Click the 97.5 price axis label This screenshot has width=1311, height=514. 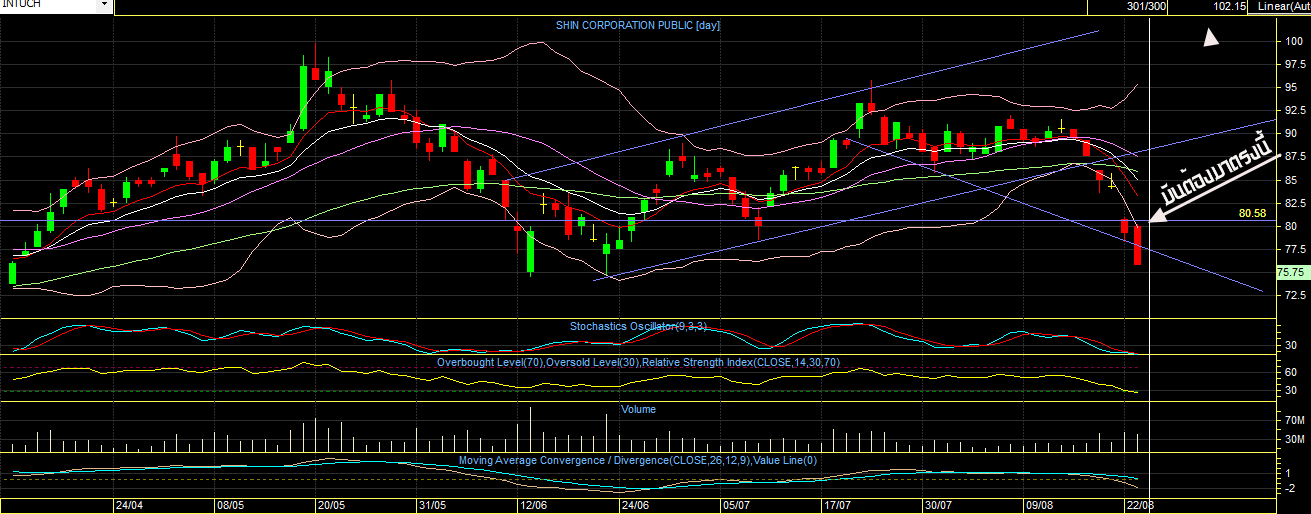coord(1297,64)
